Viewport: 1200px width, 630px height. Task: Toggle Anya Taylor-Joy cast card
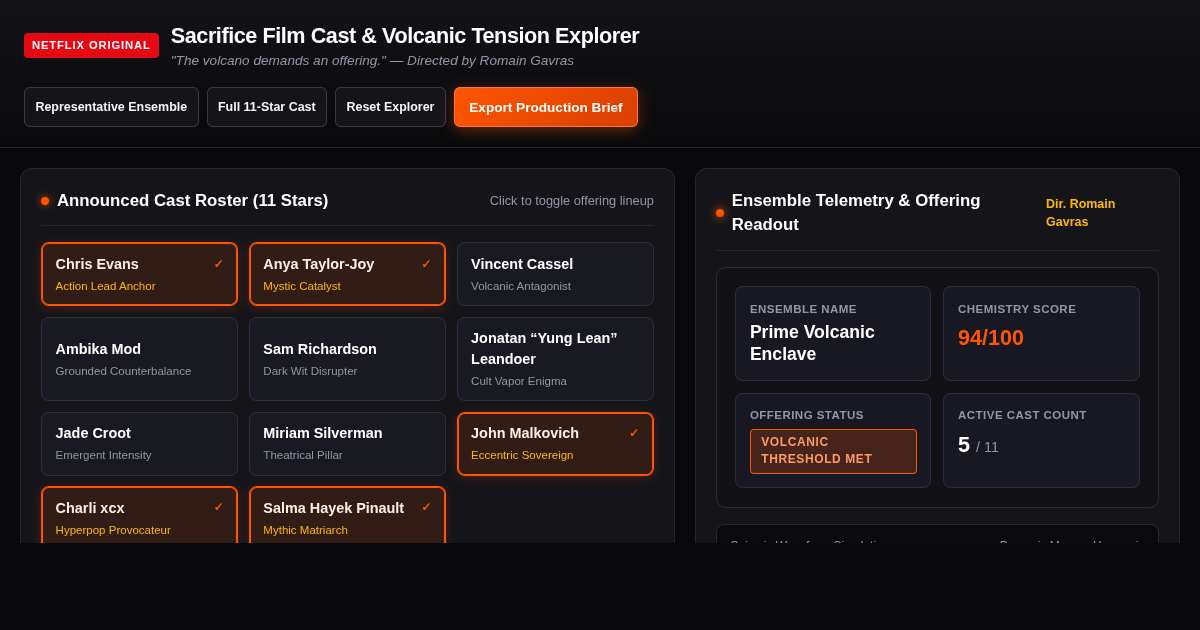(x=347, y=274)
